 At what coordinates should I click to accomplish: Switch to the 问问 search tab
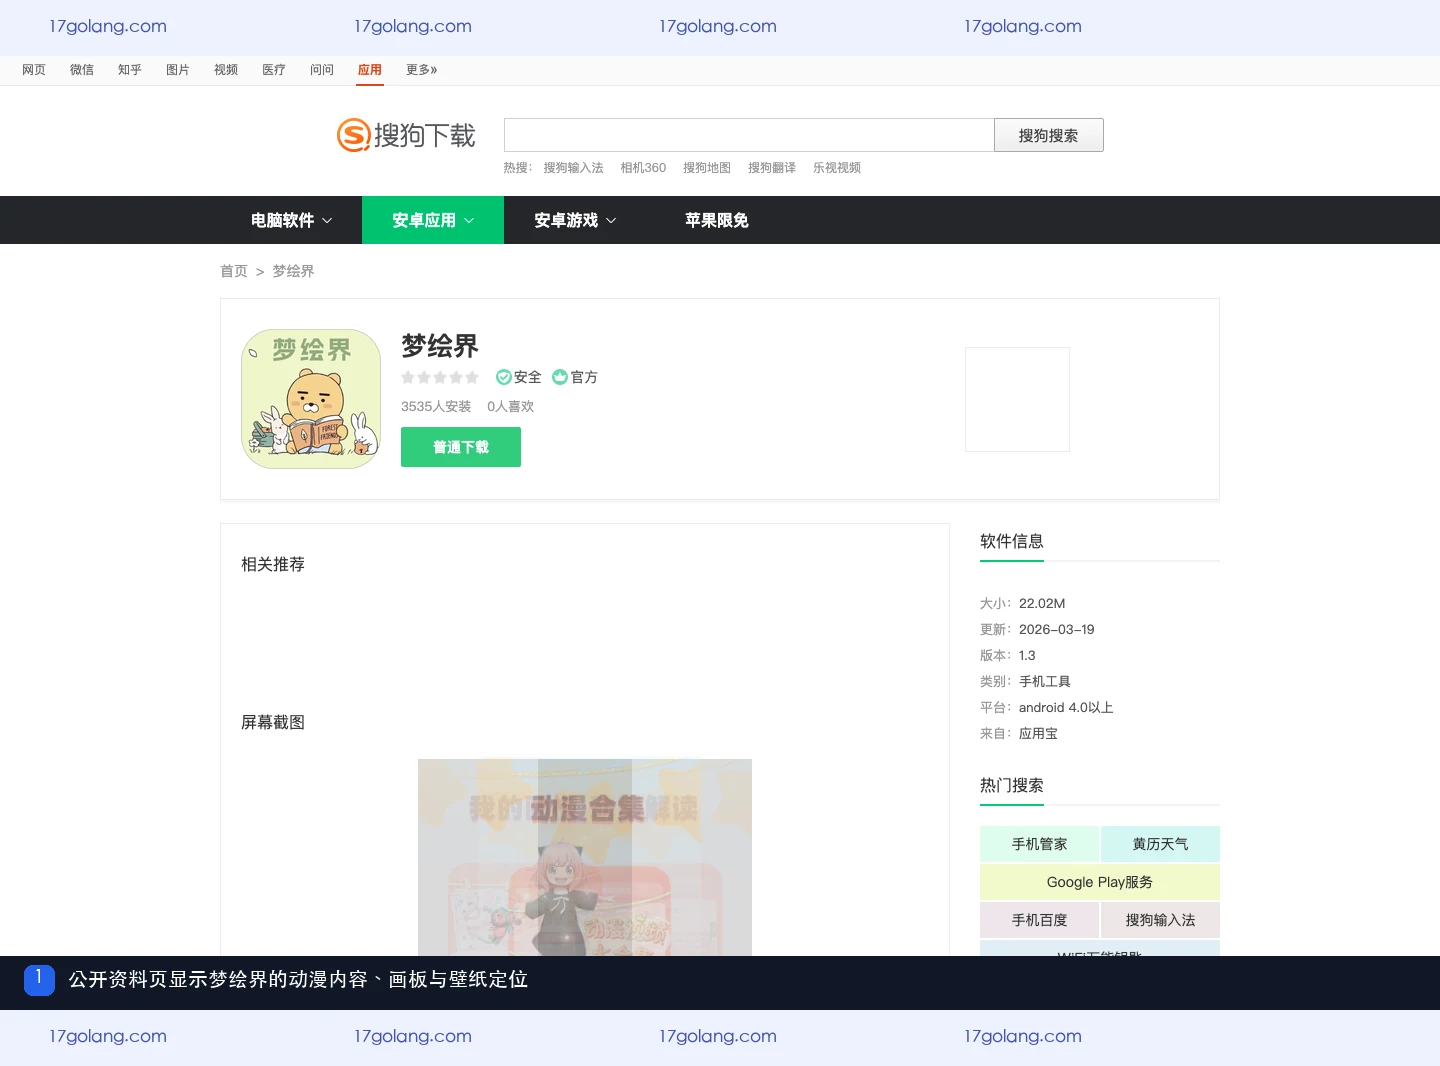(322, 70)
